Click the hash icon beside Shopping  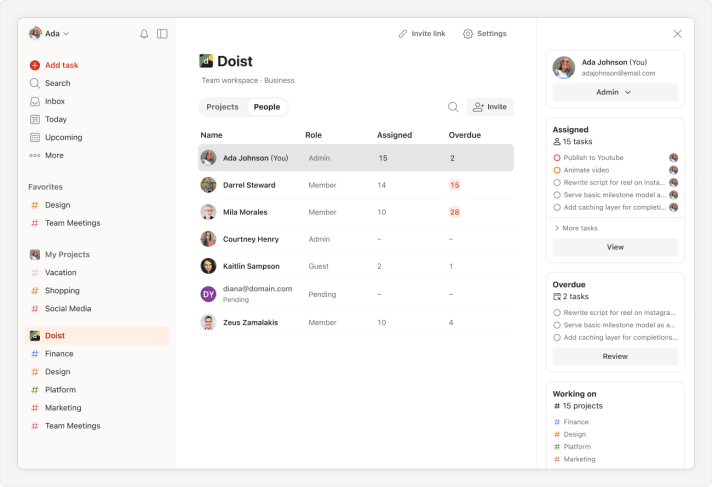click(35, 291)
